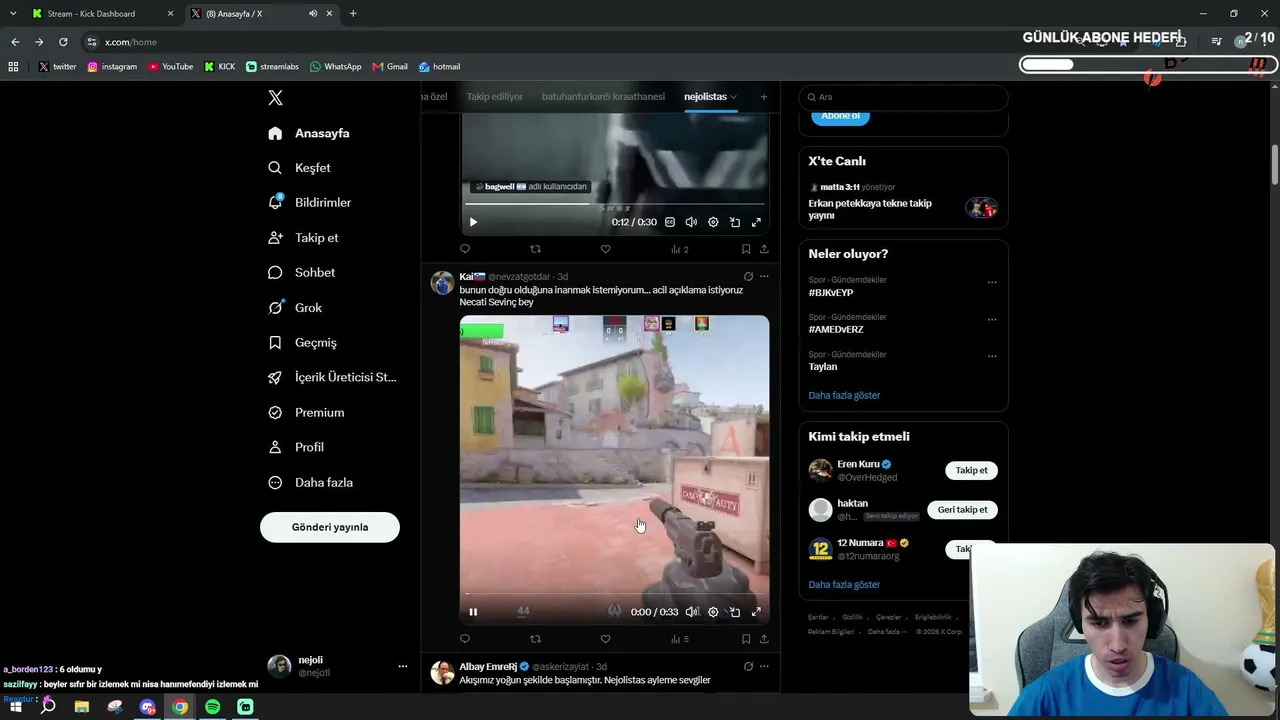Enter fullscreen on the 0:33 video
Viewport: 1280px width, 720px height.
click(x=756, y=612)
